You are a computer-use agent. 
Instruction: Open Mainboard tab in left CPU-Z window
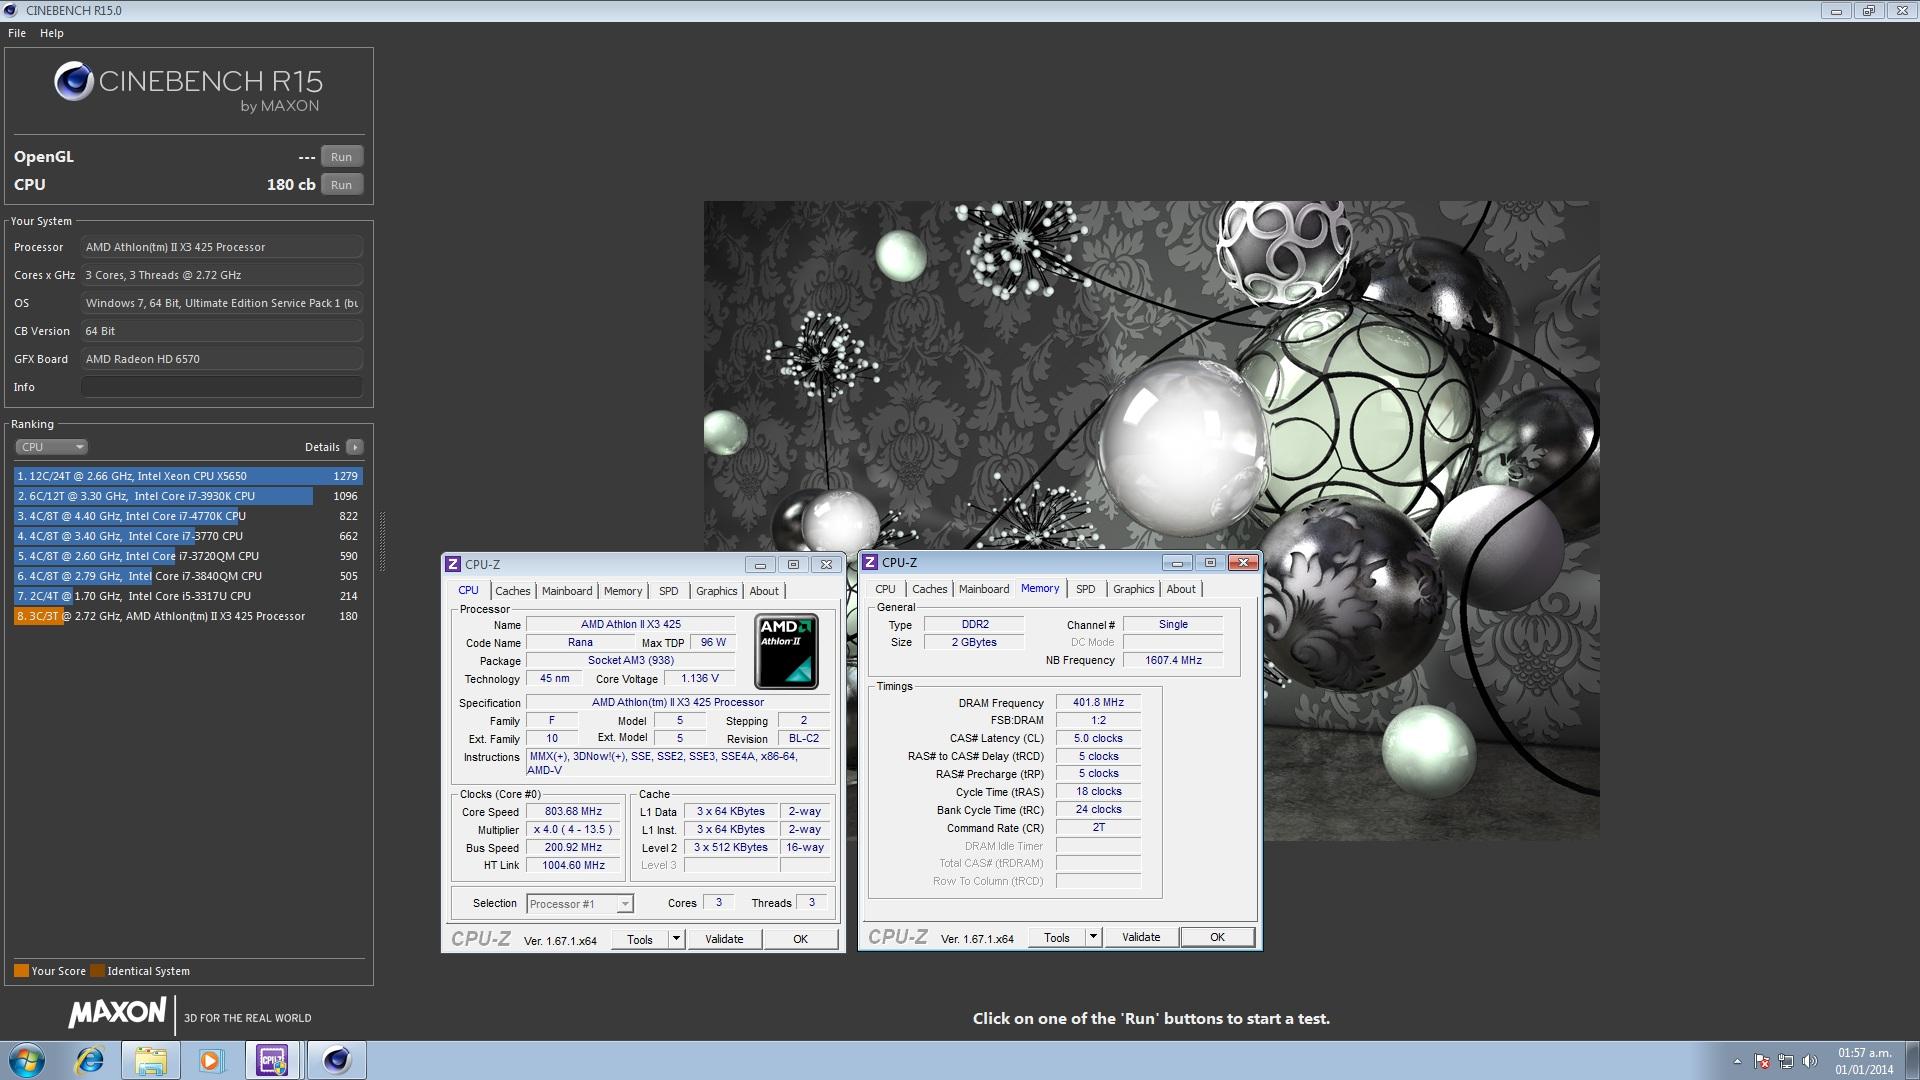tap(567, 591)
